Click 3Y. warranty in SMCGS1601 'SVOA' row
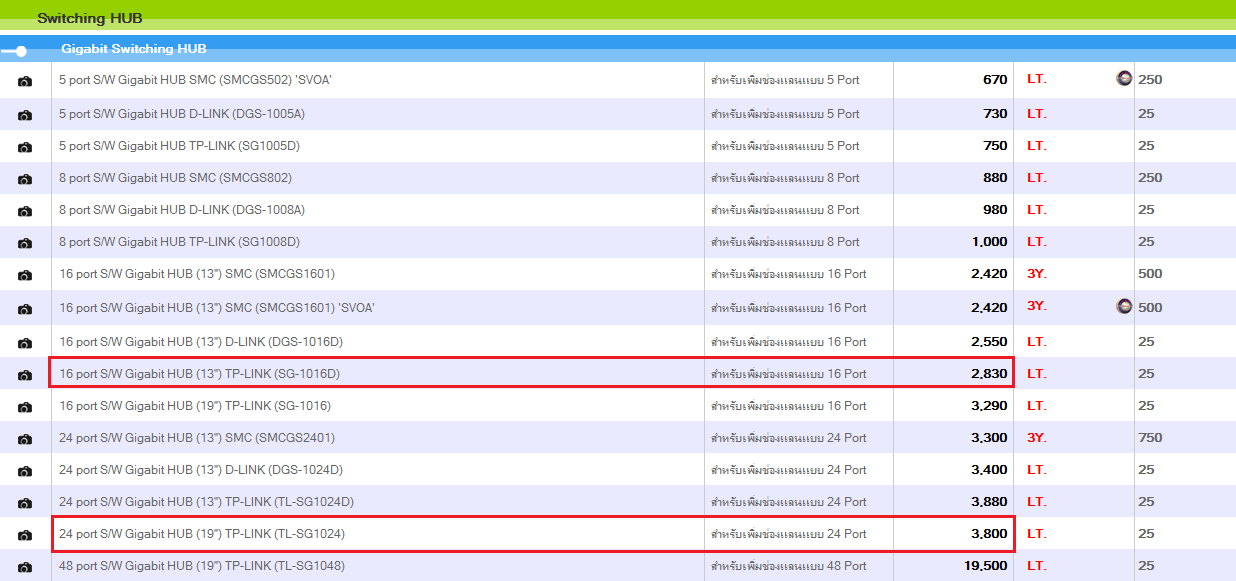The width and height of the screenshot is (1236, 581). (x=1037, y=306)
